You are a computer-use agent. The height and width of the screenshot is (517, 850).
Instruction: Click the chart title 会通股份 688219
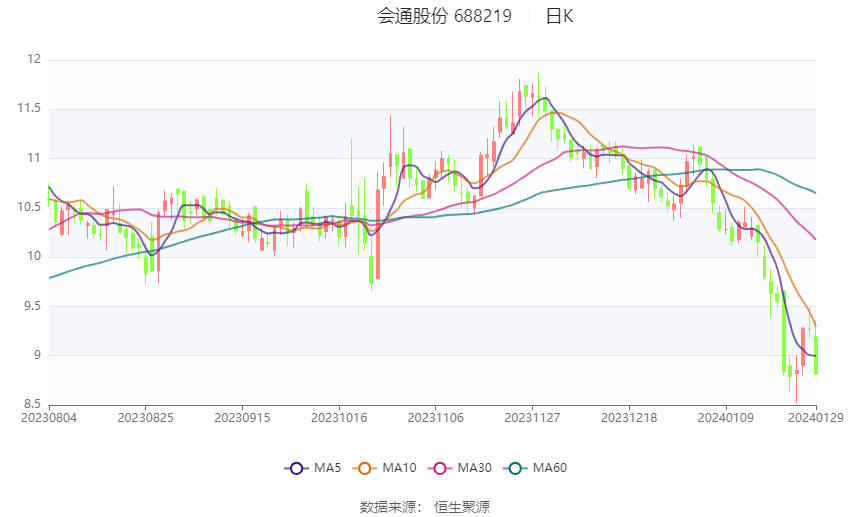pos(444,16)
